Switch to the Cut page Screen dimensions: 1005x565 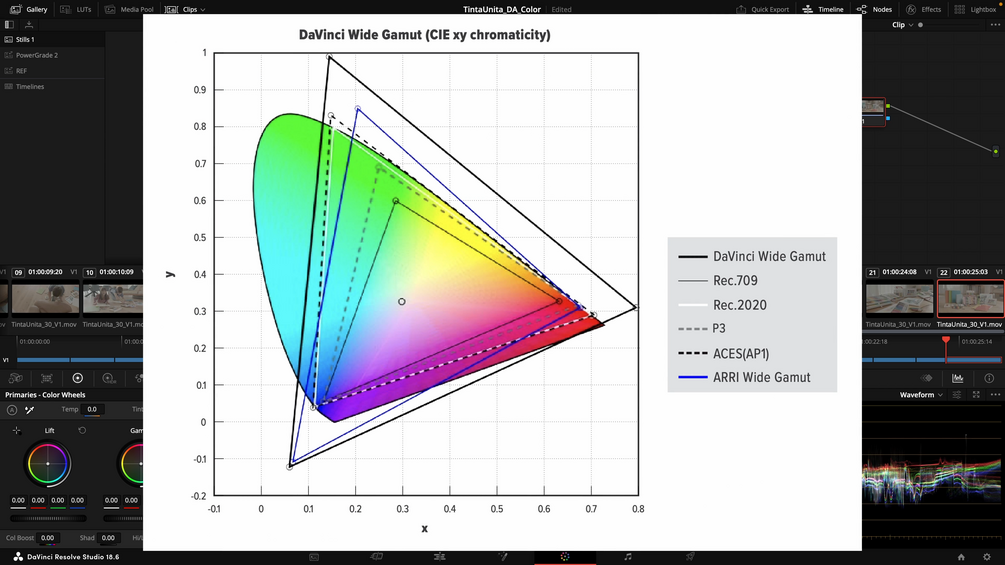click(x=377, y=557)
